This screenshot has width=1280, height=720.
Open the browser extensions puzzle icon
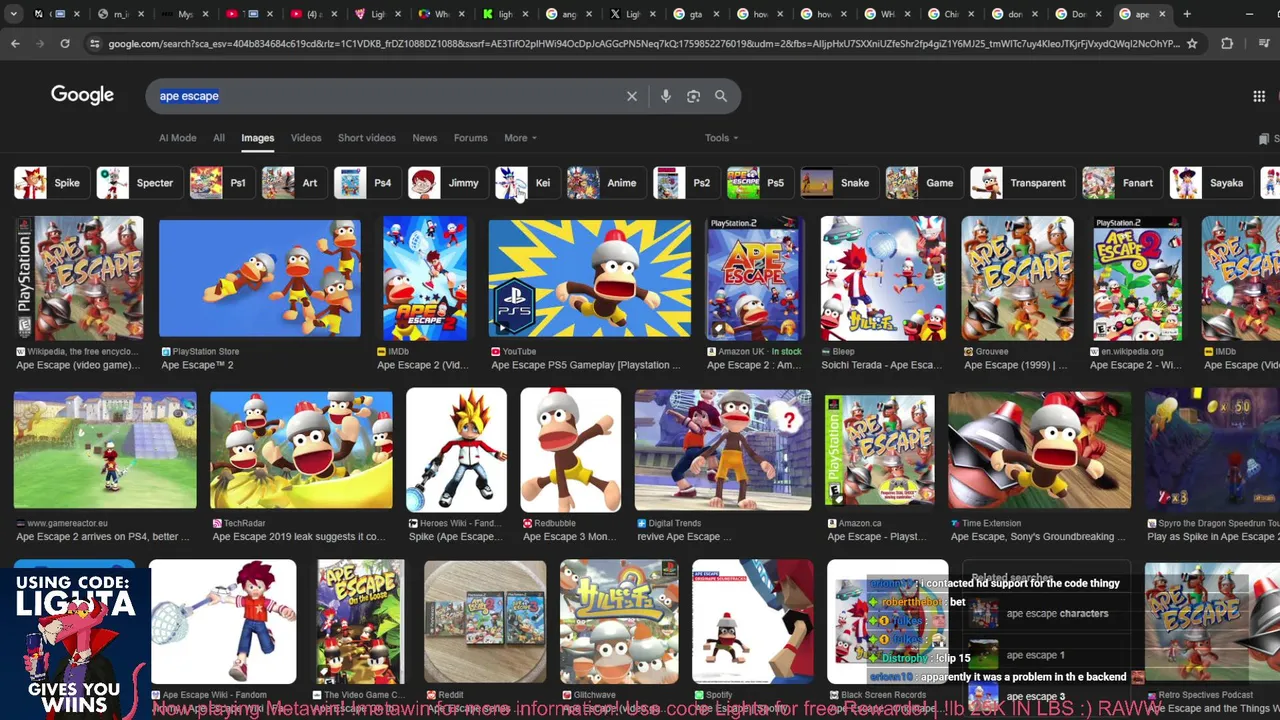click(1227, 44)
